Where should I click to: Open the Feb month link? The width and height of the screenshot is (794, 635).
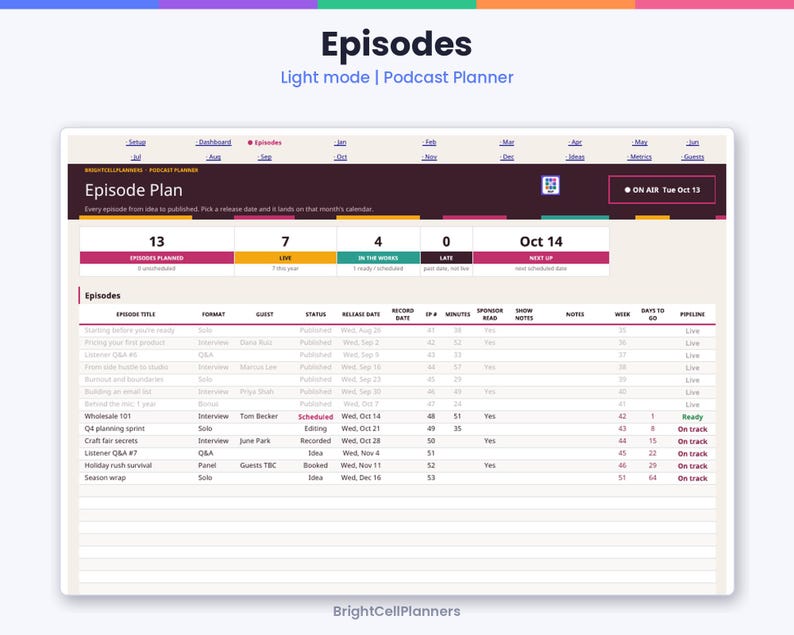pos(429,142)
